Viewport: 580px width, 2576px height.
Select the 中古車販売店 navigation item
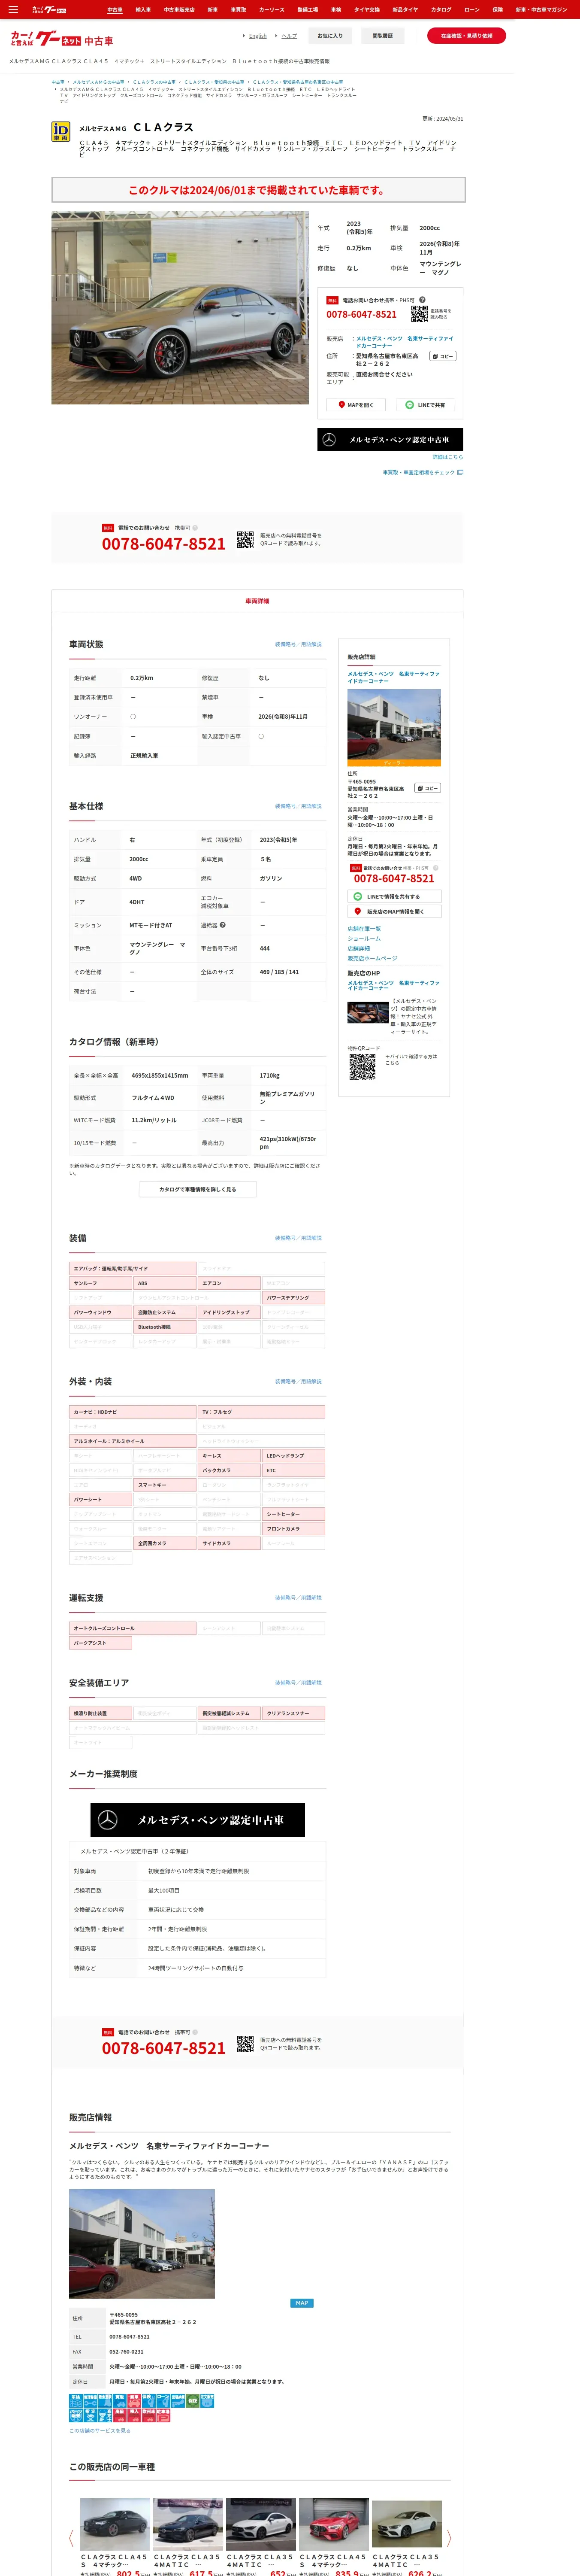tap(179, 9)
